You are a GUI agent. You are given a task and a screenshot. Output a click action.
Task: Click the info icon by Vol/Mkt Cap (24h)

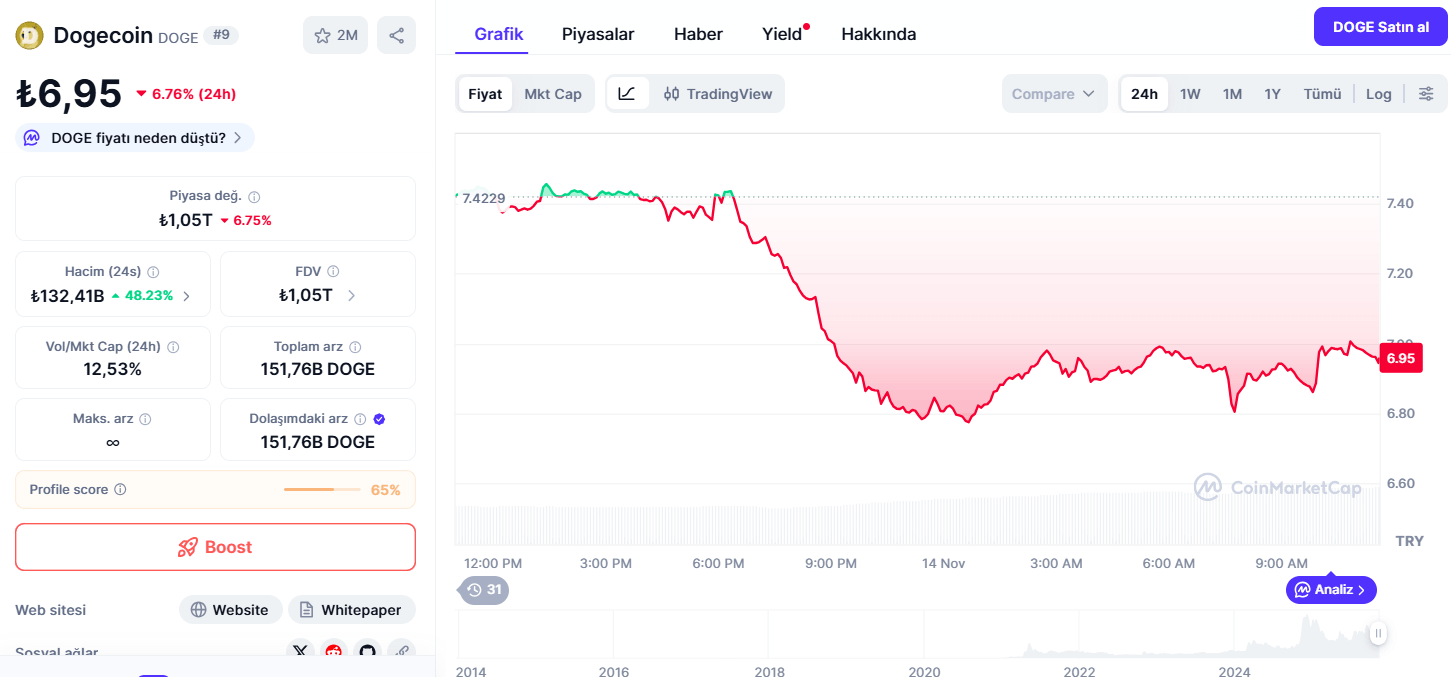coord(173,347)
